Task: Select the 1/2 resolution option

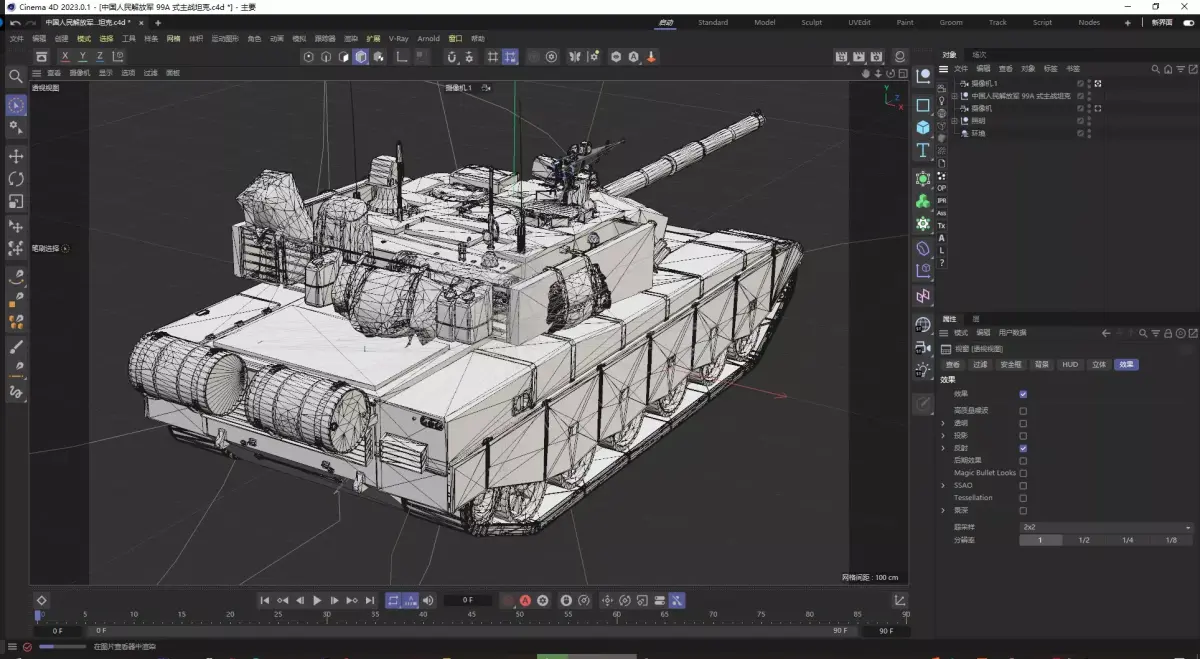Action: [1084, 540]
